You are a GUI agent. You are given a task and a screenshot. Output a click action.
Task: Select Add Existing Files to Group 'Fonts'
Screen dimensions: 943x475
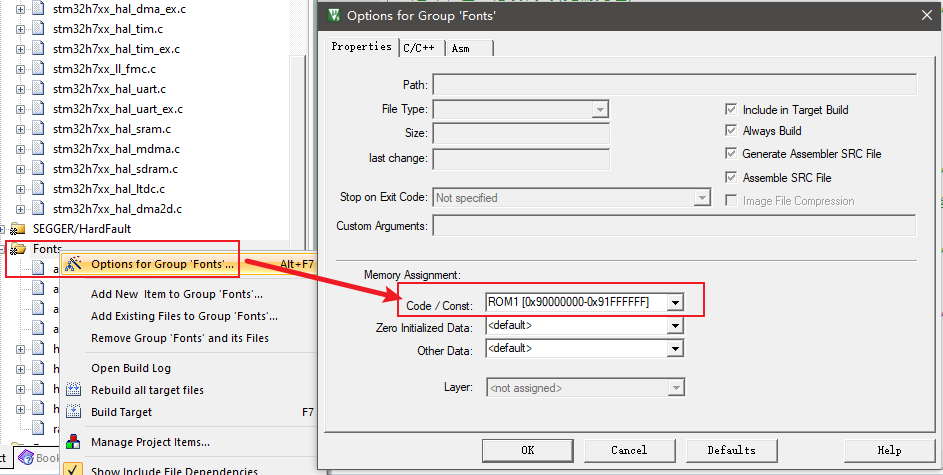184,316
